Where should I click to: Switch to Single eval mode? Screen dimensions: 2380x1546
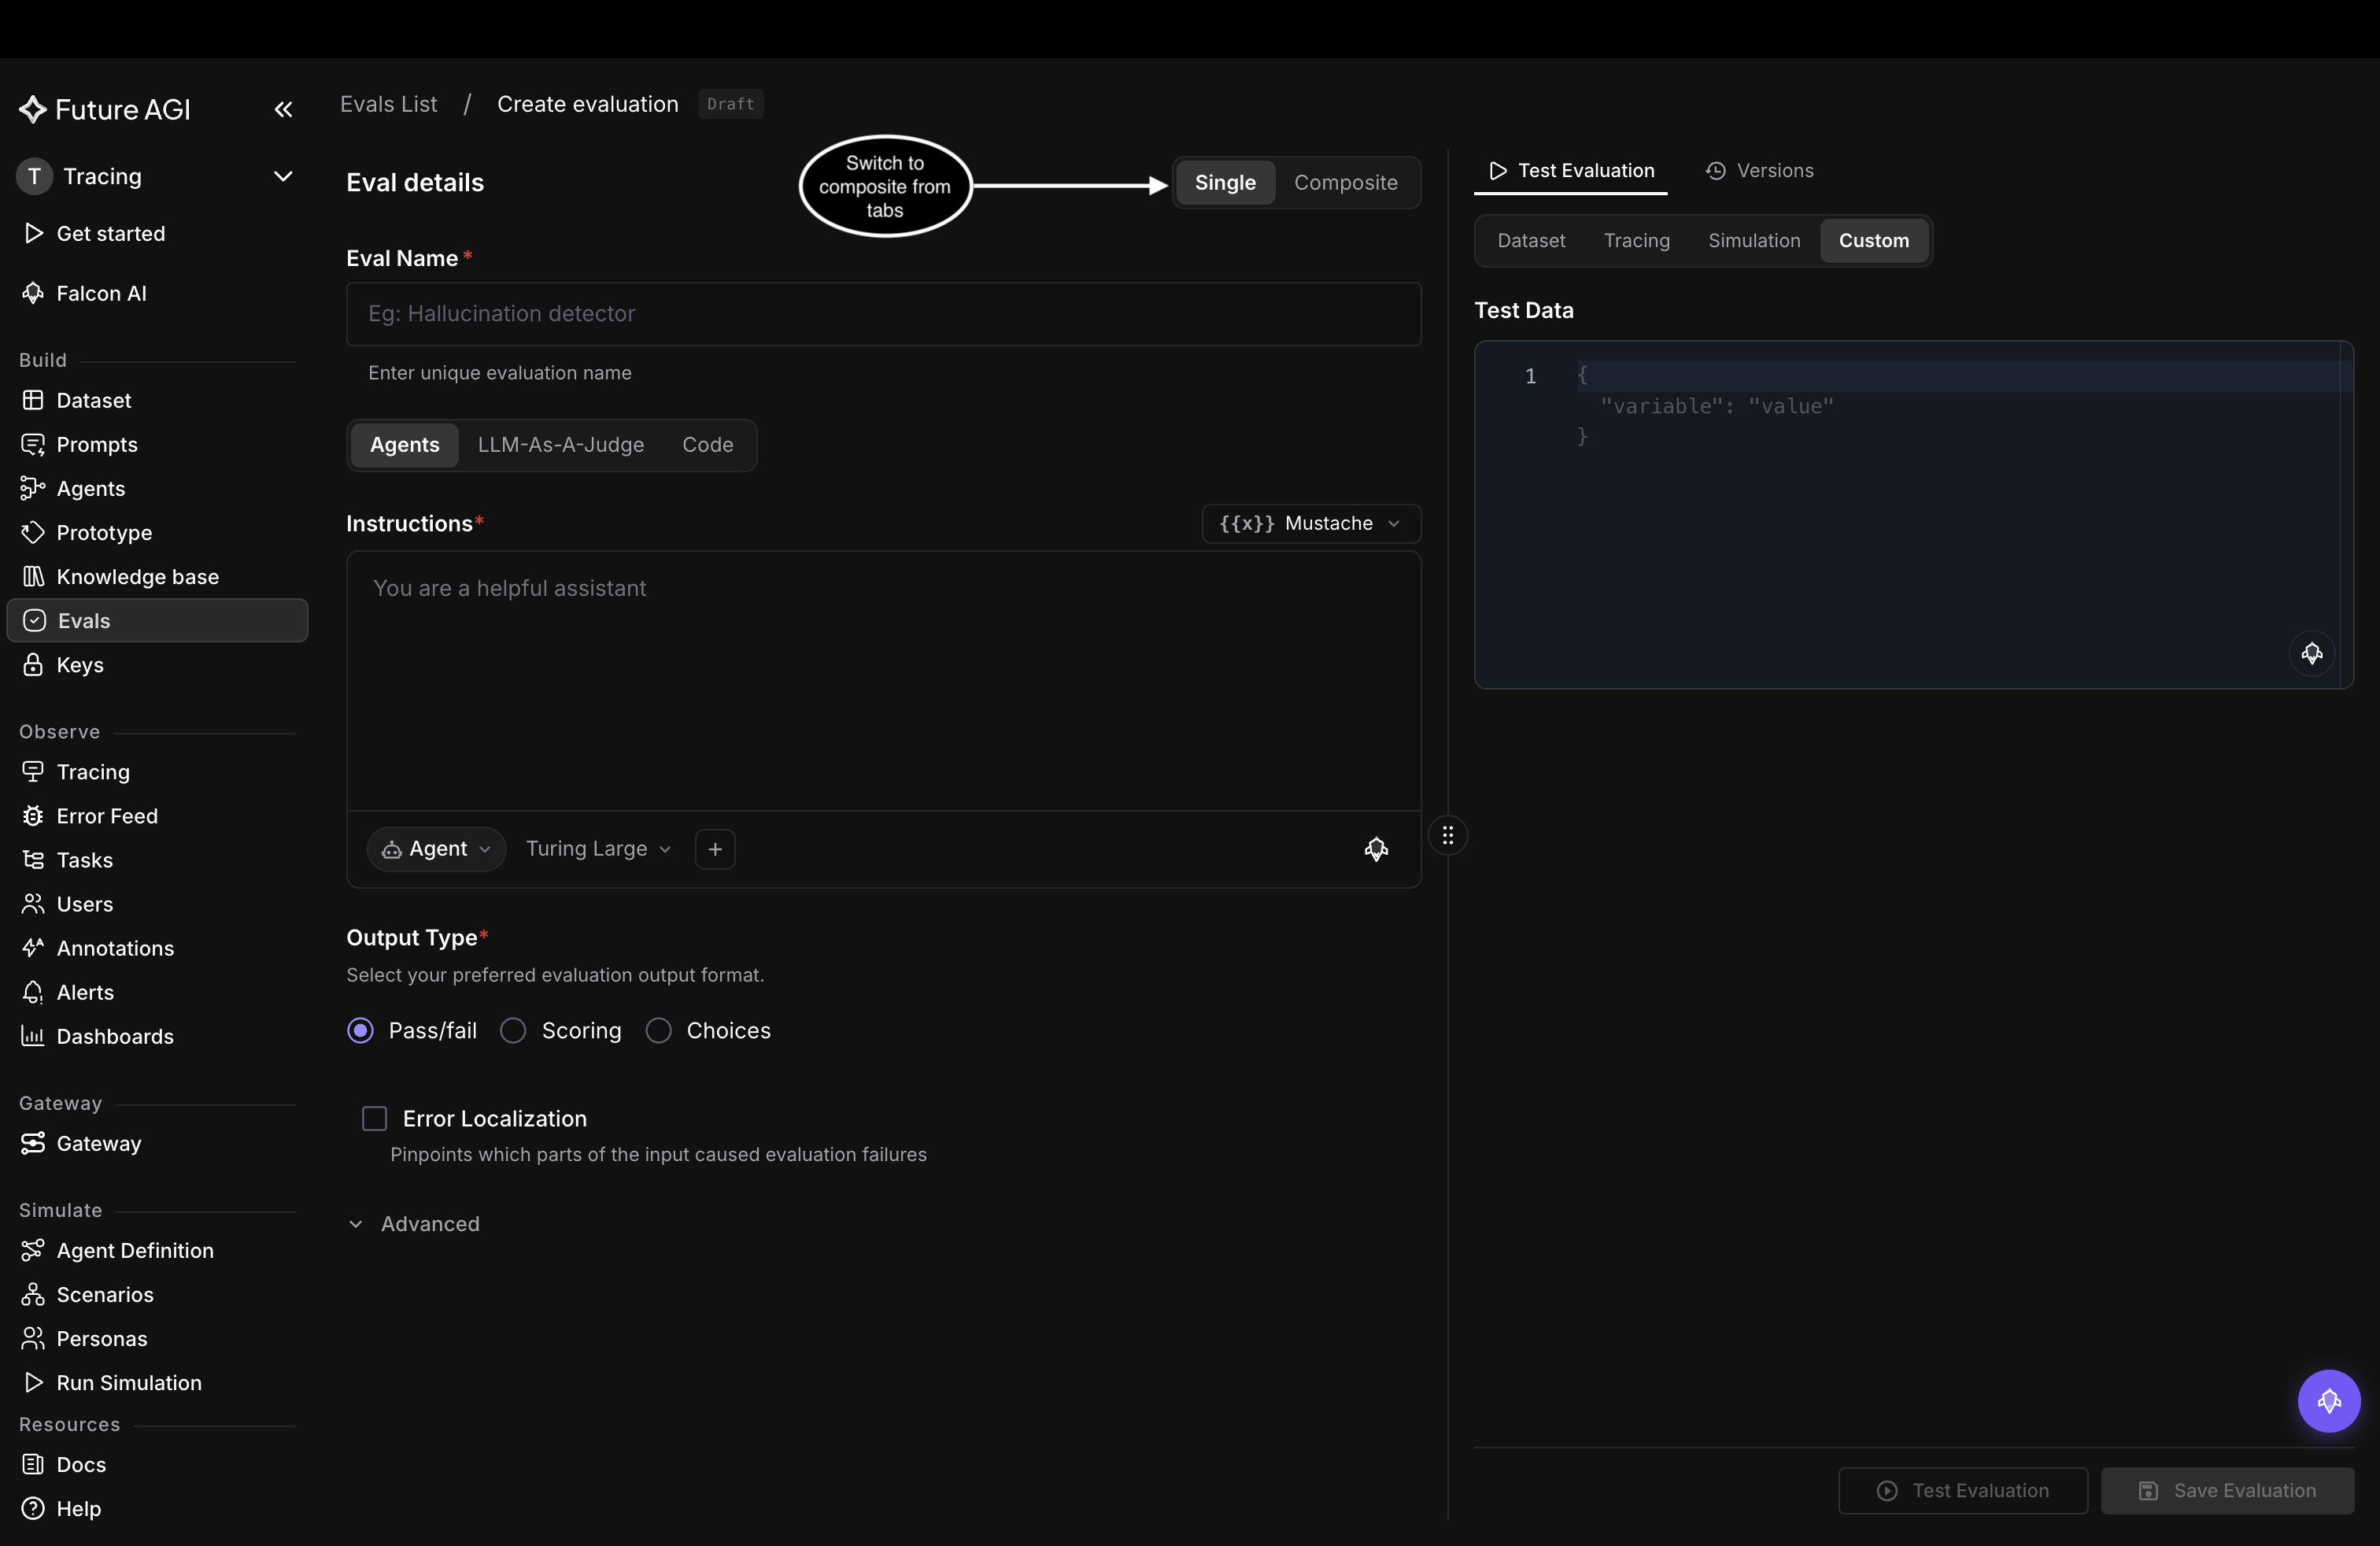[1224, 182]
